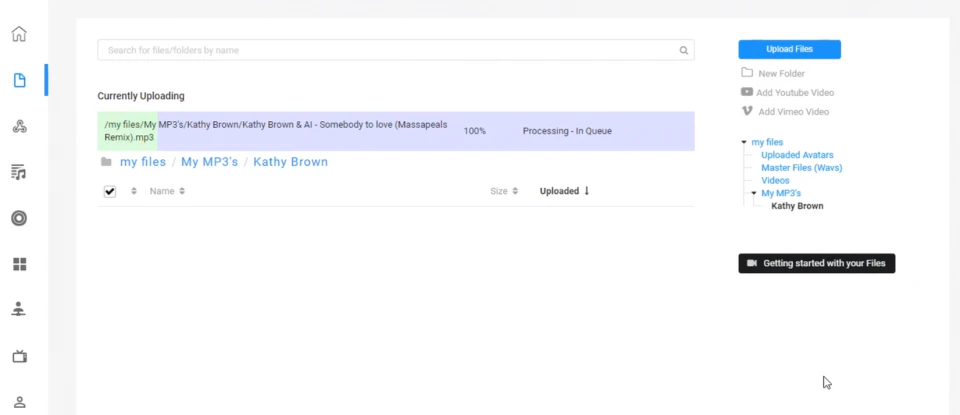Open the music playlist icon in sidebar
The width and height of the screenshot is (960, 415).
[19, 173]
